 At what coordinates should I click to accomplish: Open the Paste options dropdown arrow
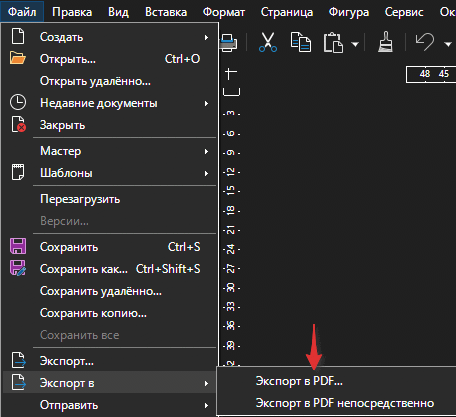(x=355, y=44)
